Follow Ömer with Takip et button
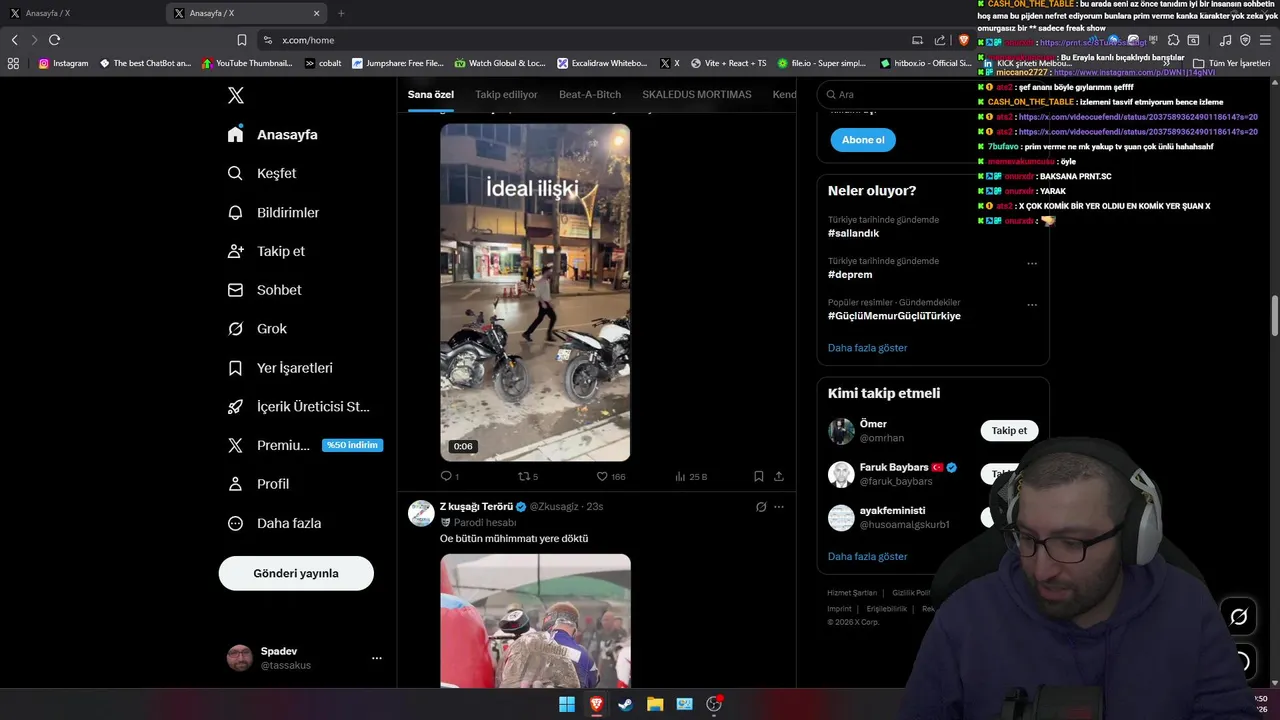 pyautogui.click(x=1009, y=431)
